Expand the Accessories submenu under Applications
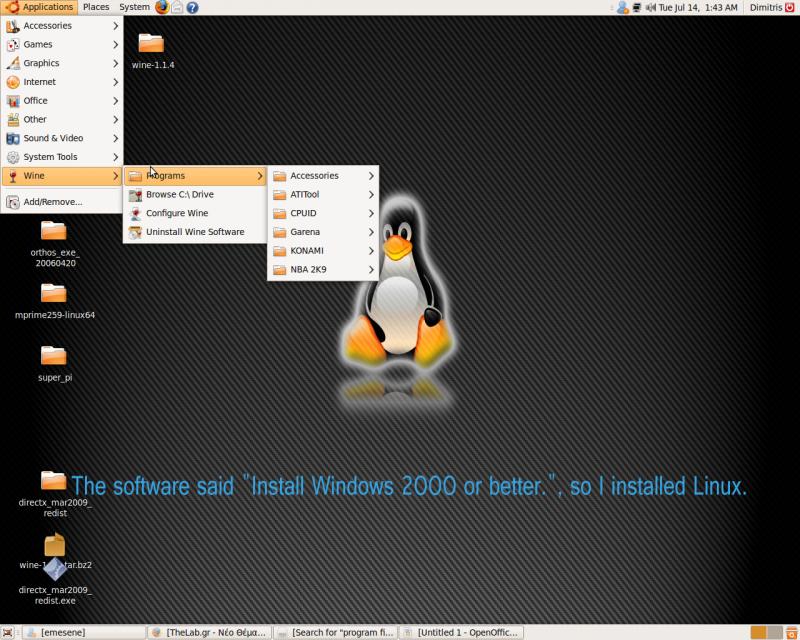Image resolution: width=800 pixels, height=640 pixels. click(62, 26)
